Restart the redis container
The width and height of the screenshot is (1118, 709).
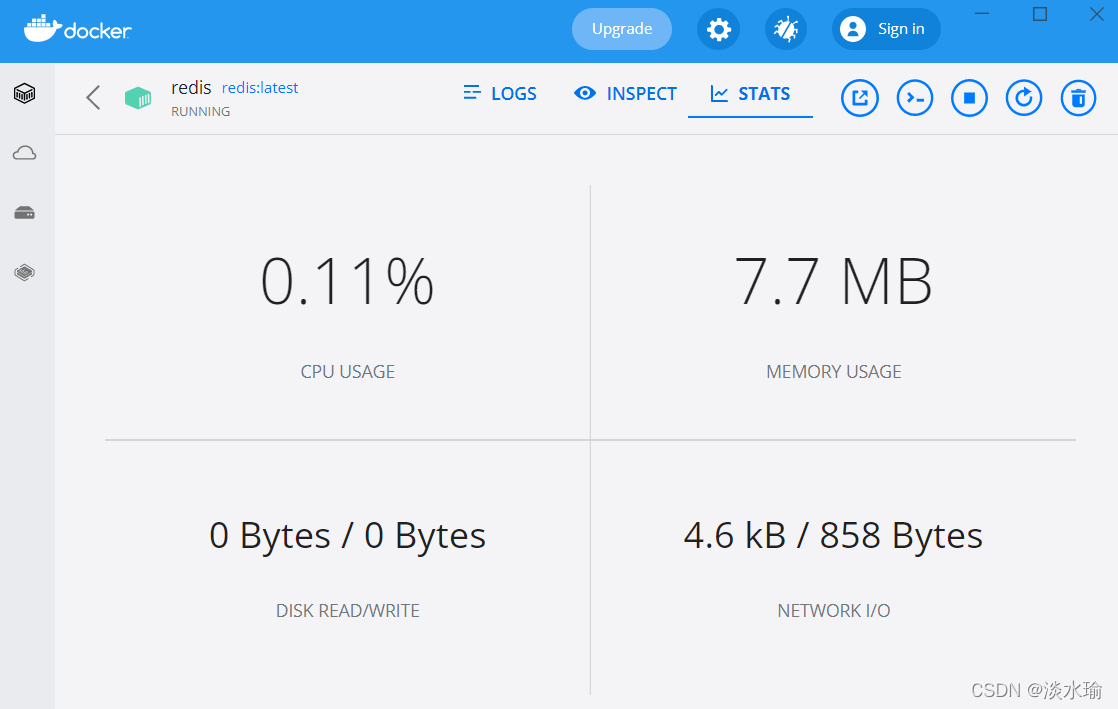click(x=1024, y=98)
